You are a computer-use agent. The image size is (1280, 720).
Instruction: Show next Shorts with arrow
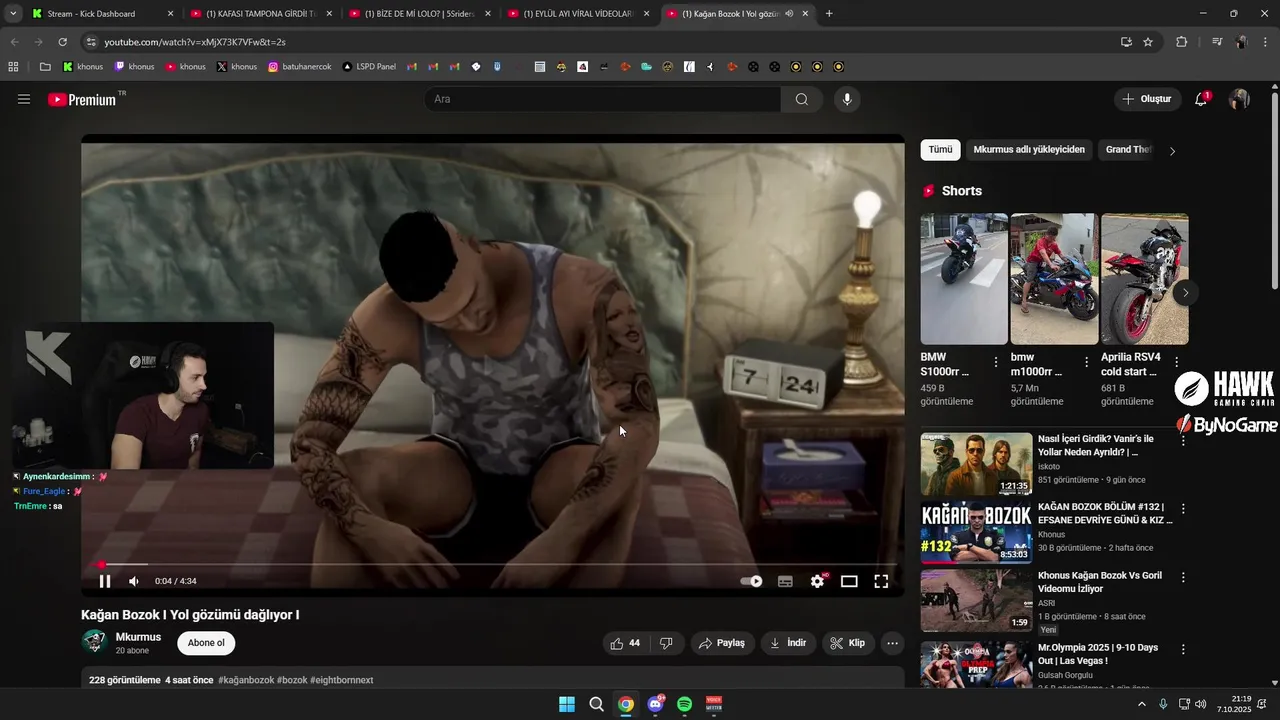tap(1185, 293)
